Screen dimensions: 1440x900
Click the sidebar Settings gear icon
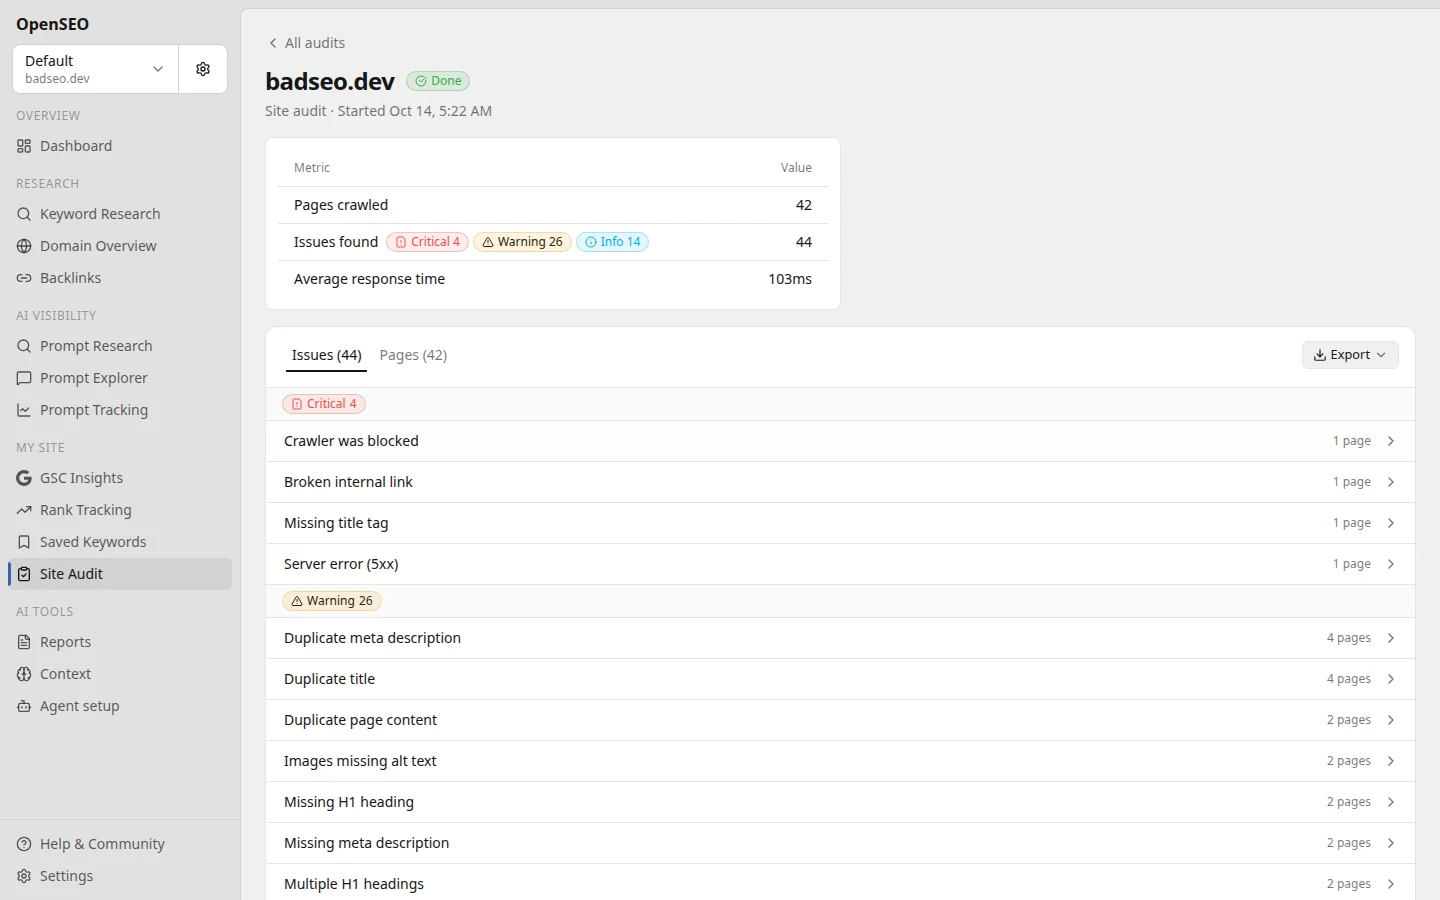[x=24, y=876]
